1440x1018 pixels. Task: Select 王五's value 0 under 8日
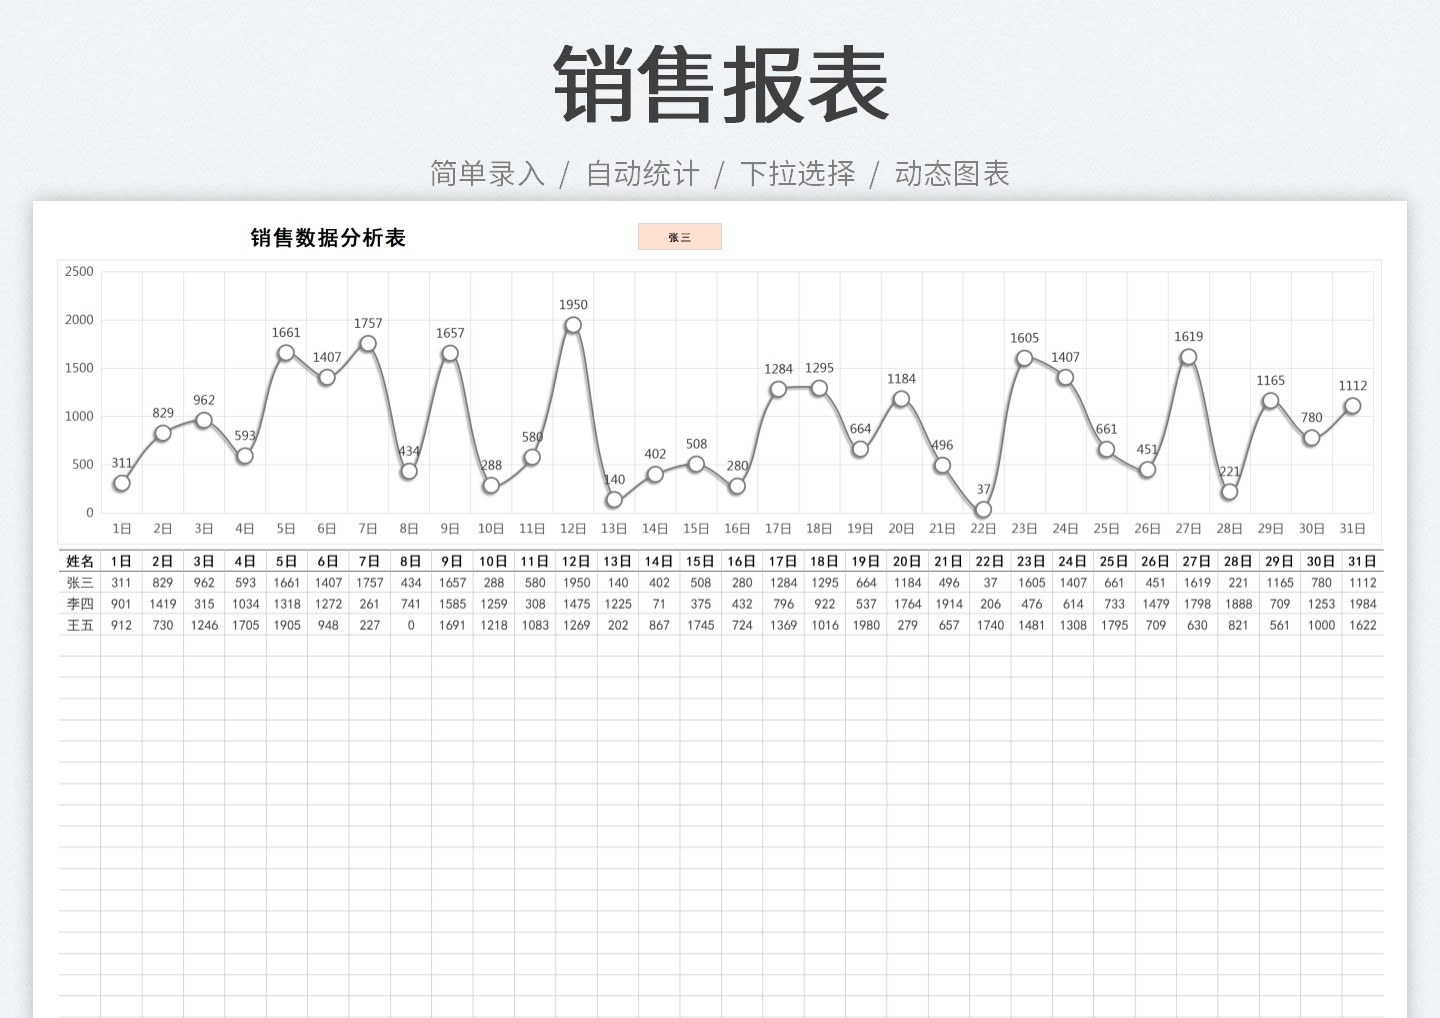click(x=410, y=624)
